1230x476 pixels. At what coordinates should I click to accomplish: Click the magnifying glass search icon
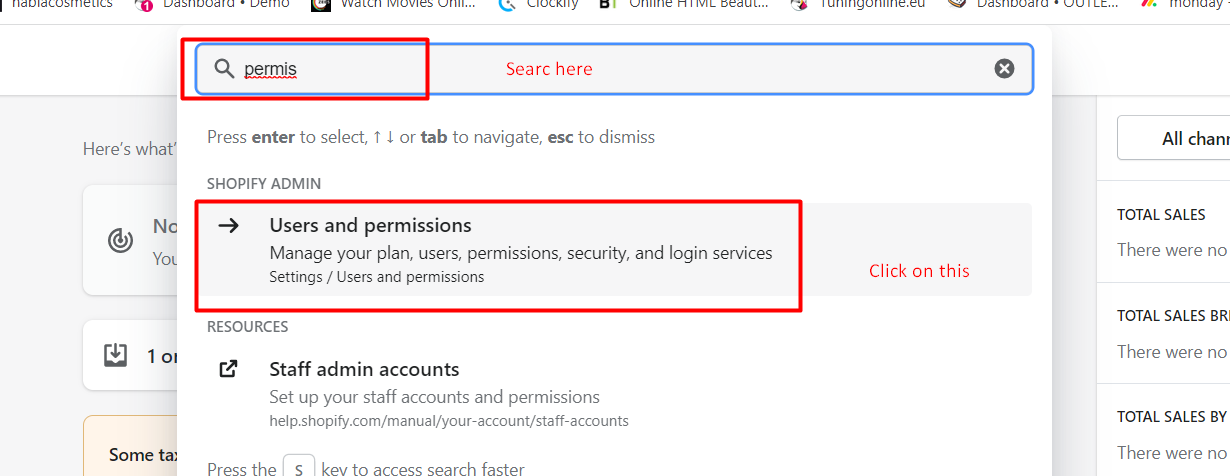coord(224,68)
